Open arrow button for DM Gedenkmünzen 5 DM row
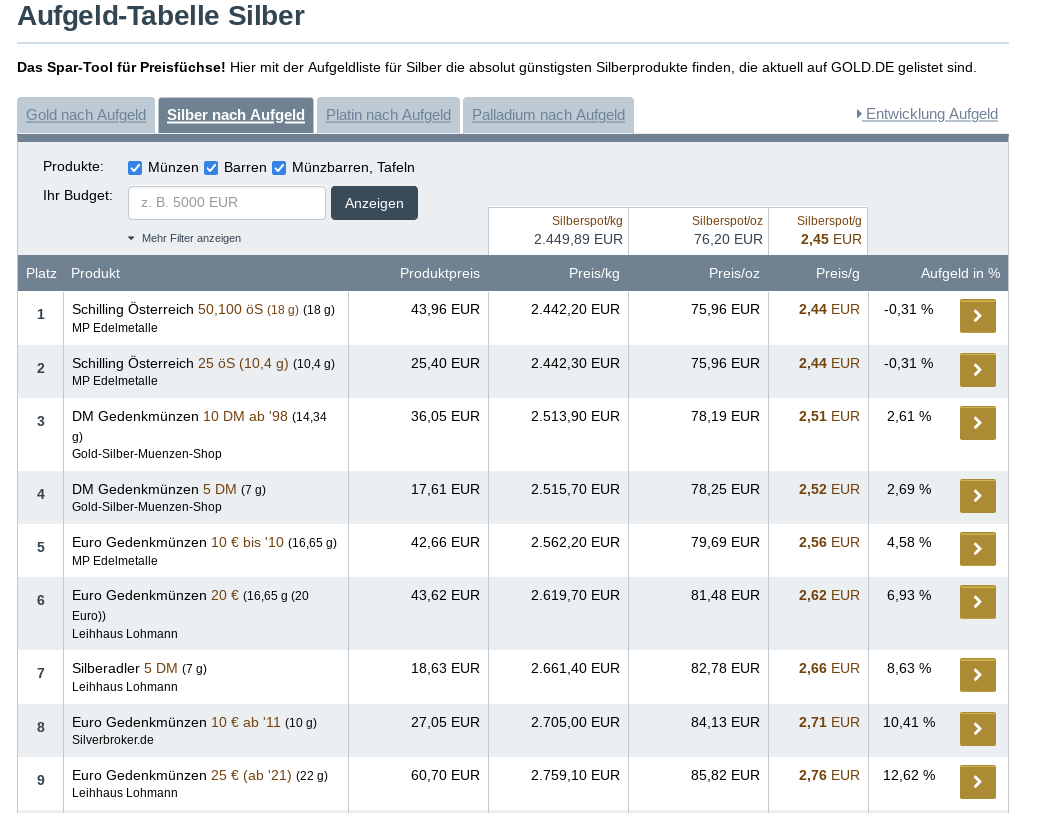 (977, 496)
